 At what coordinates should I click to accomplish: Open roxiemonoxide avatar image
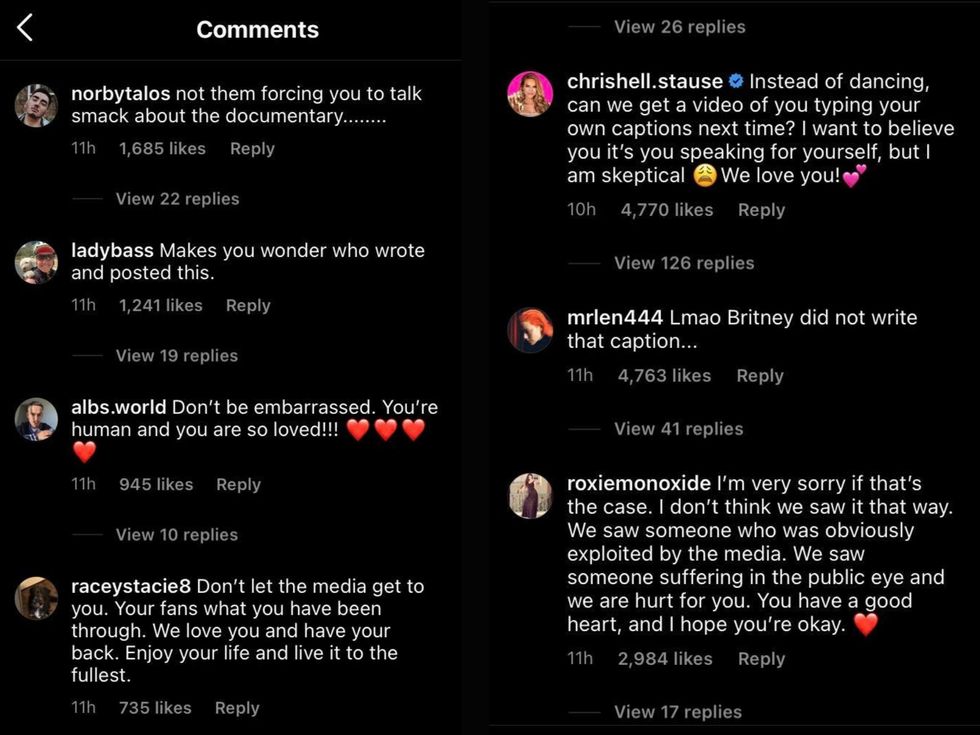(530, 496)
